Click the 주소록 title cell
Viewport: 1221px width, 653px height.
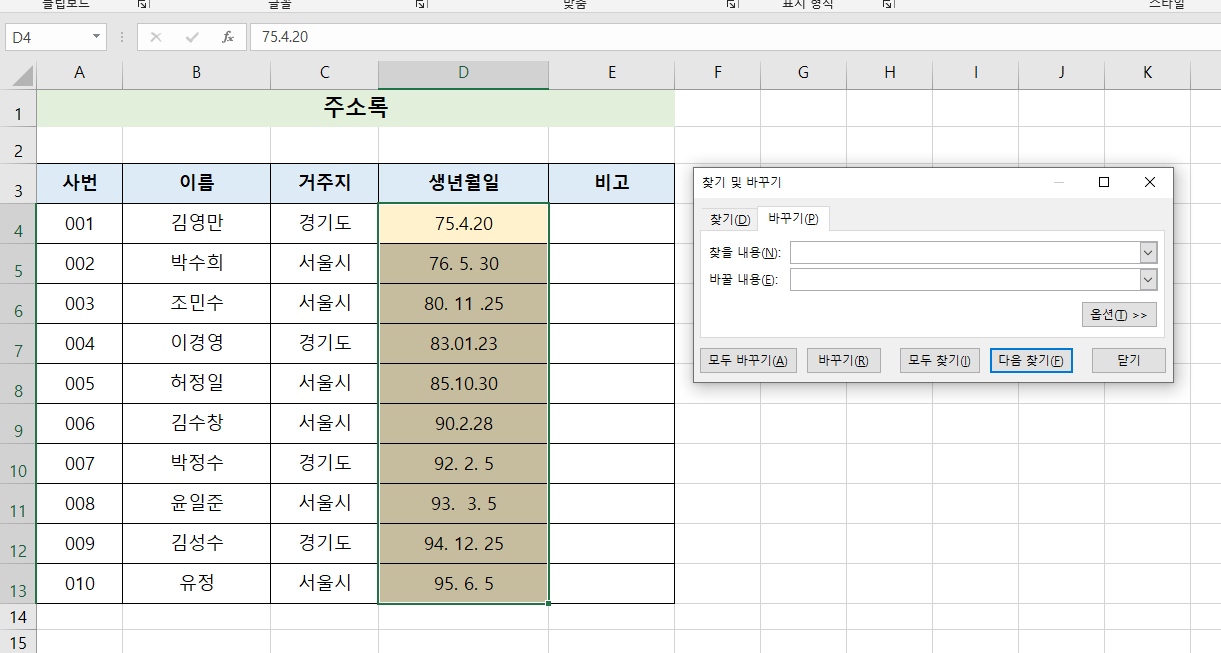[355, 108]
